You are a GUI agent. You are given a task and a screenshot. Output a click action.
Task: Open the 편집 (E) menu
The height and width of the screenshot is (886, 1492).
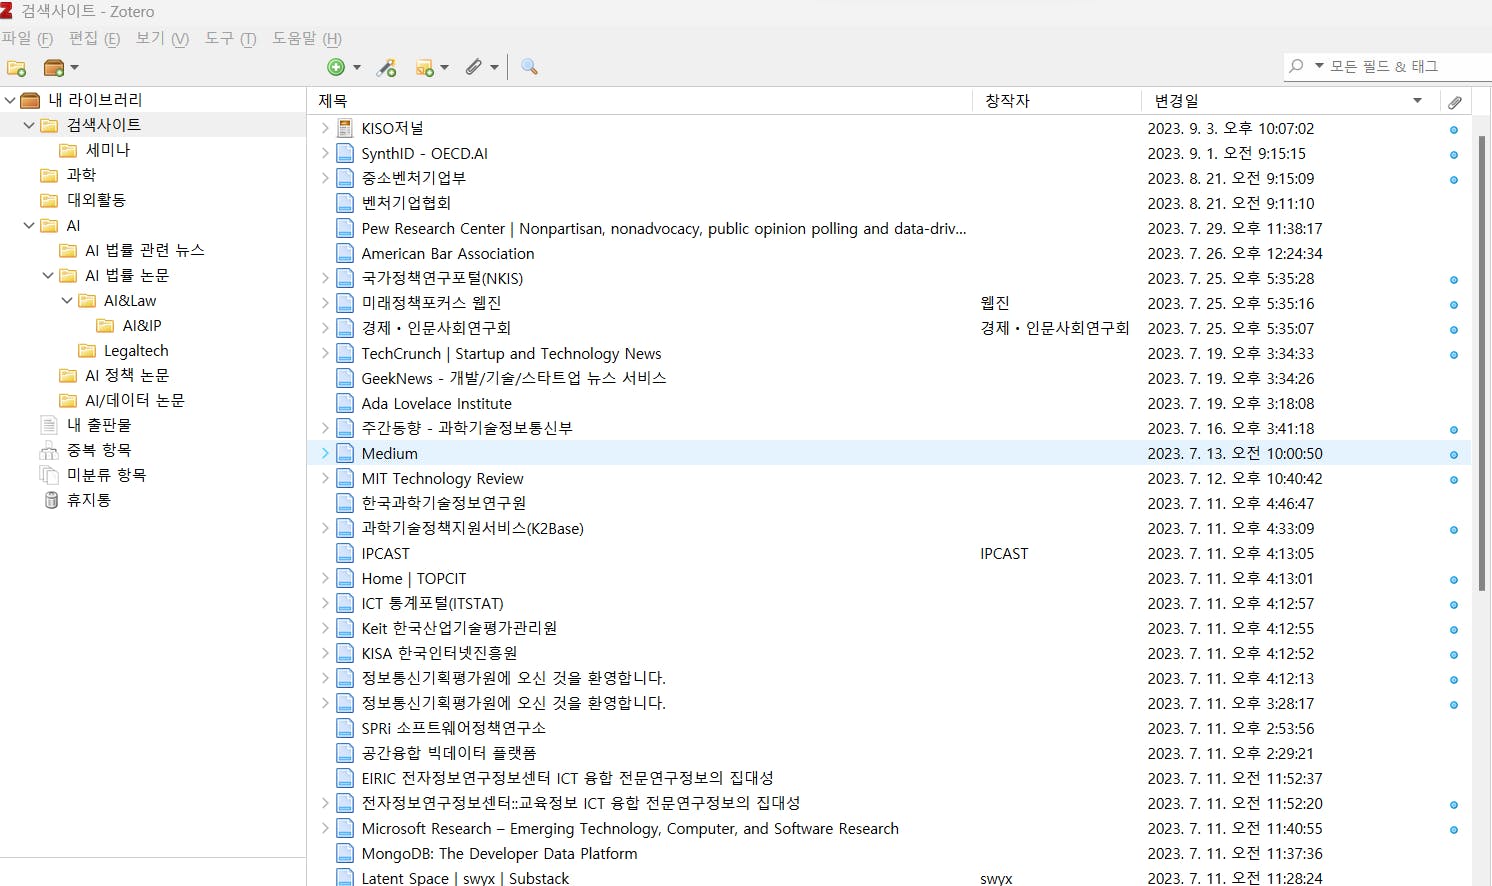(94, 38)
